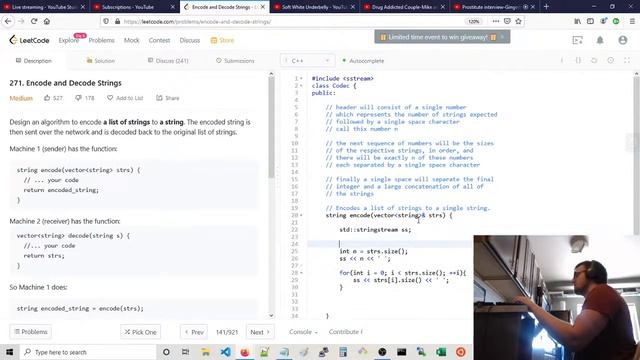Click the Medium difficulty label

[21, 98]
